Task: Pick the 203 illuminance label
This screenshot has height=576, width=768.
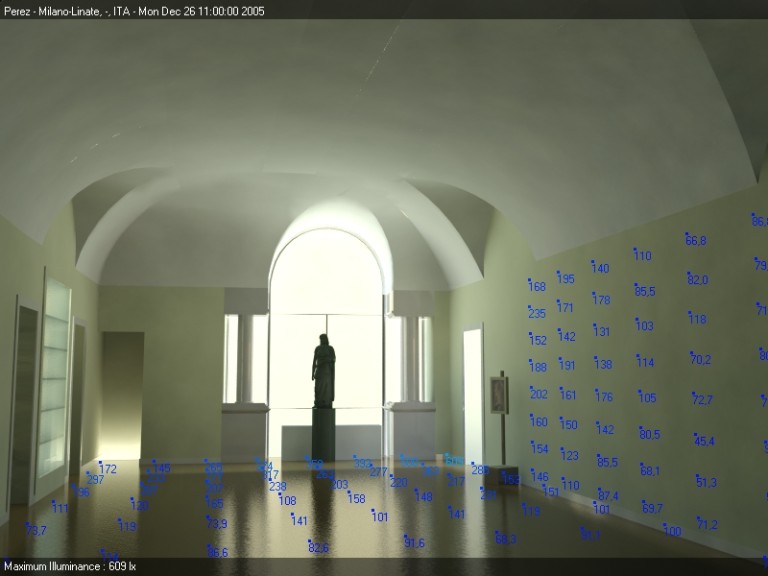Action: 339,484
